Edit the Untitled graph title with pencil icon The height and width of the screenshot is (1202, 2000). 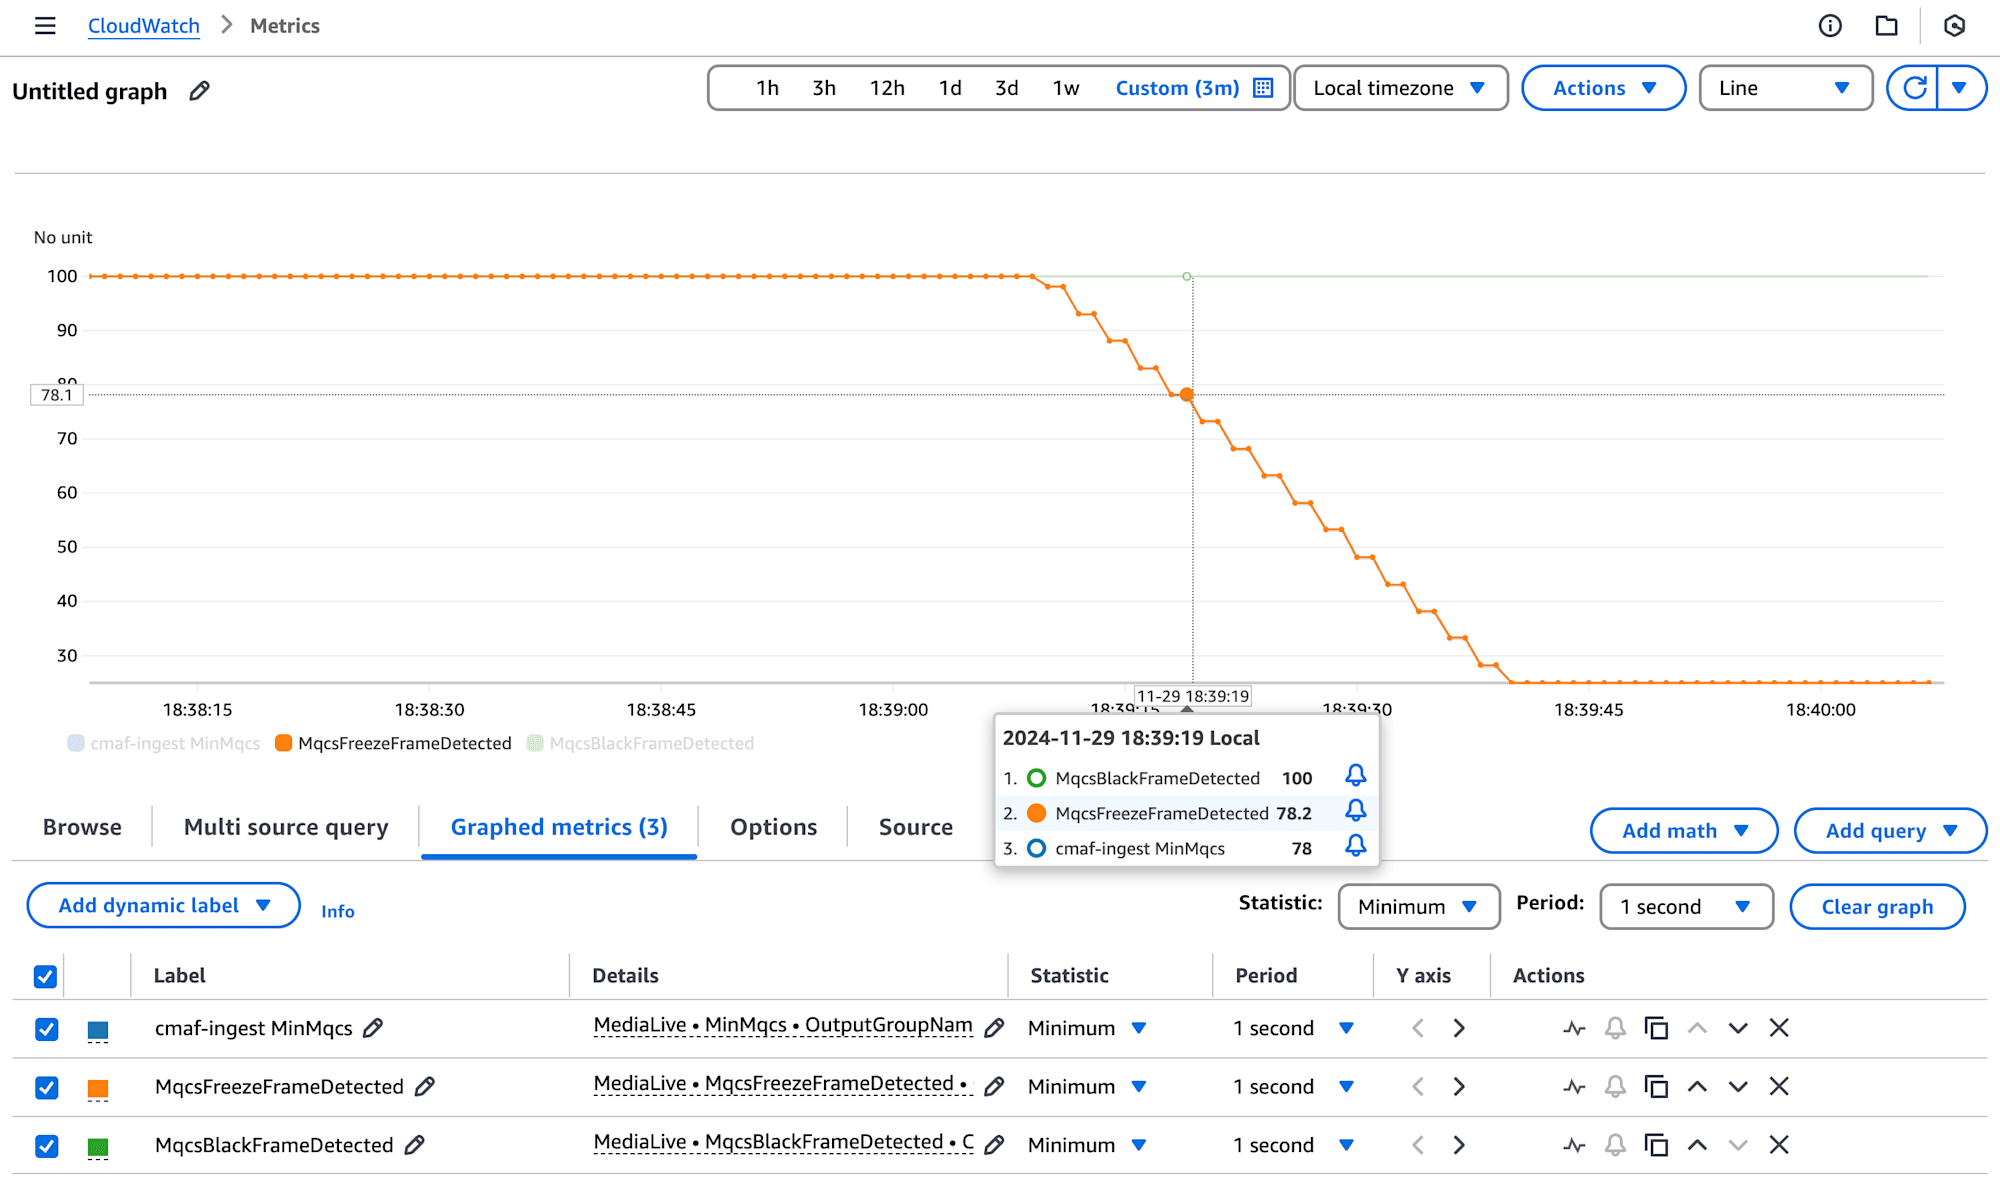[199, 91]
